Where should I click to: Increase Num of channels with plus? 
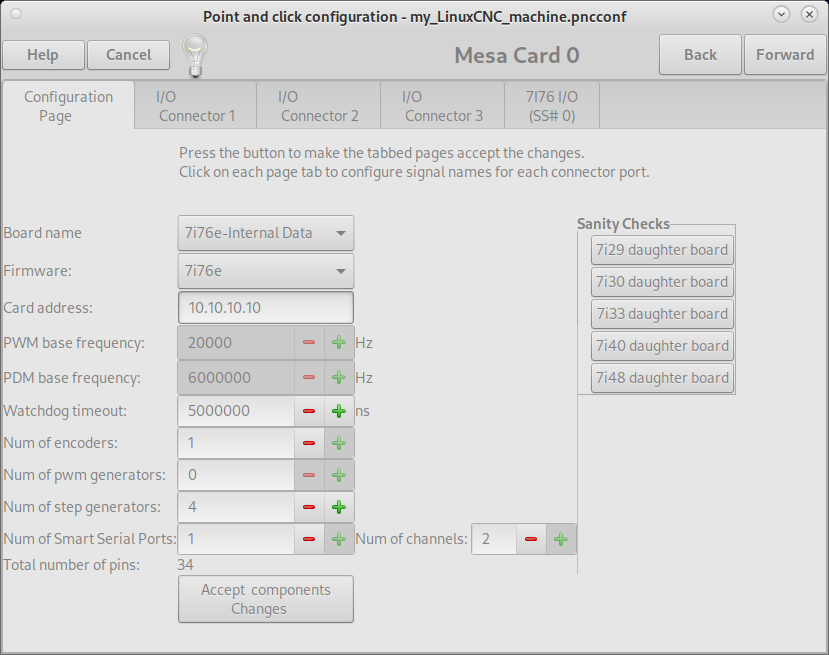point(561,539)
